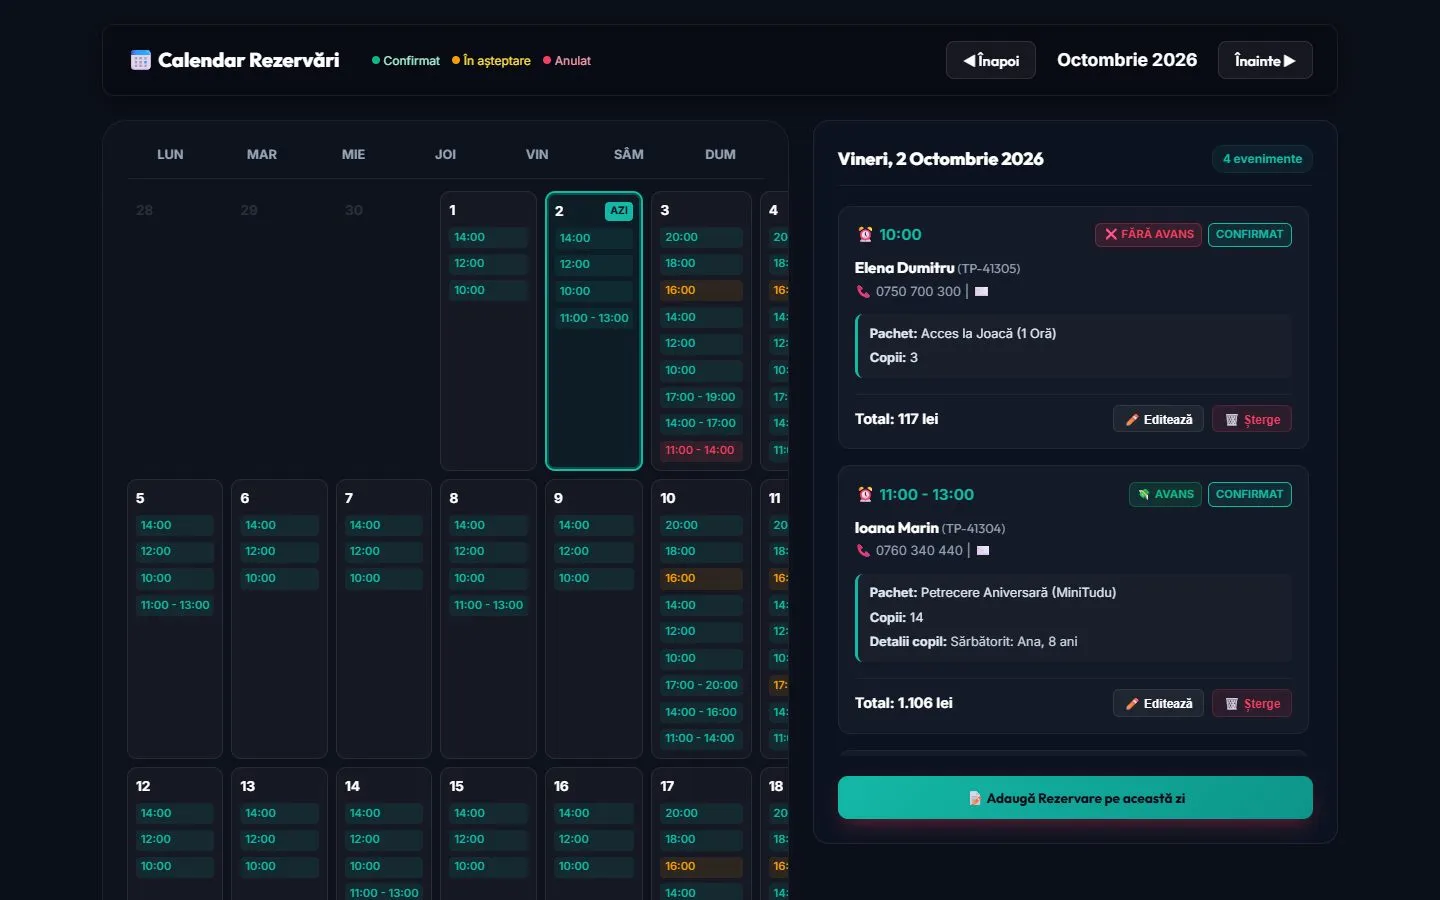Click the phone icon next to 0750 700 300

pos(863,292)
